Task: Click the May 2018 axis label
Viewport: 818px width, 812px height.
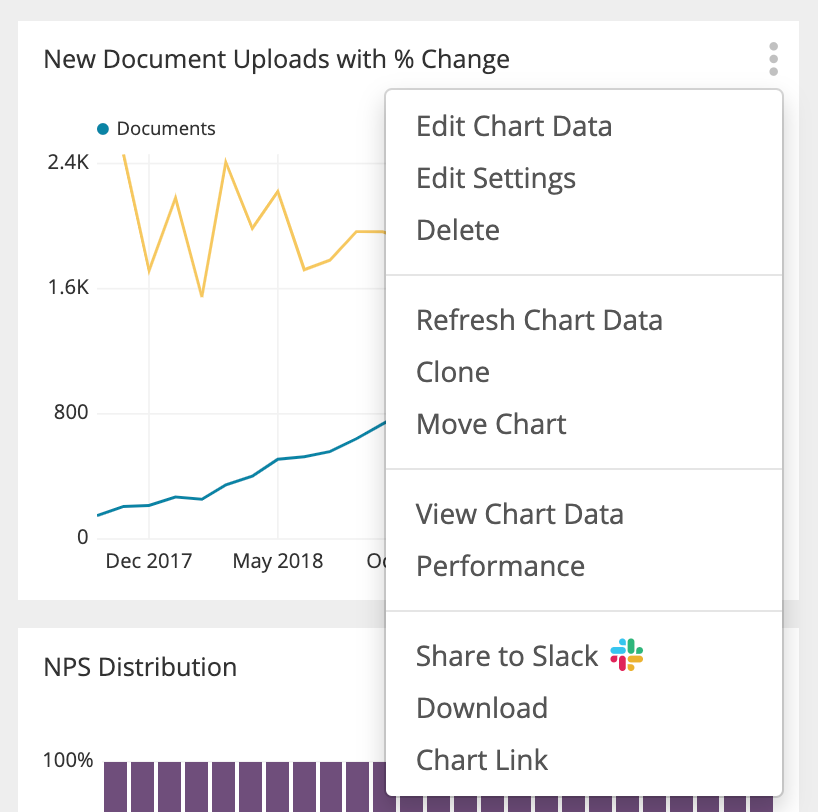Action: point(278,561)
